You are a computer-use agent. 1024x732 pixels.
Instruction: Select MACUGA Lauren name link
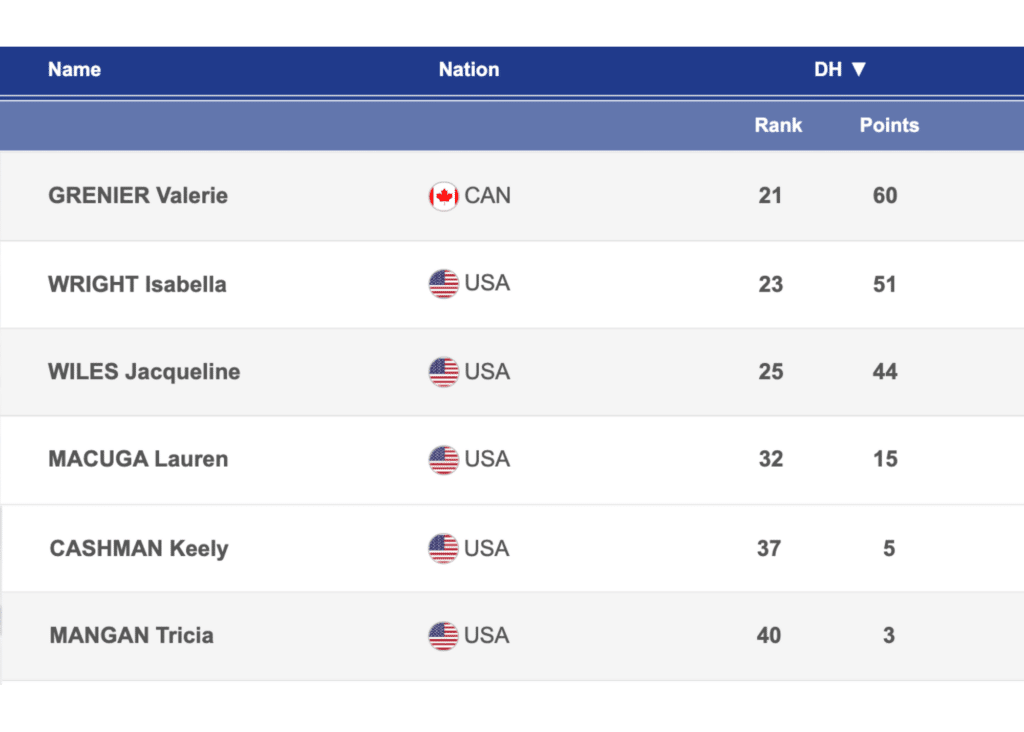(138, 460)
